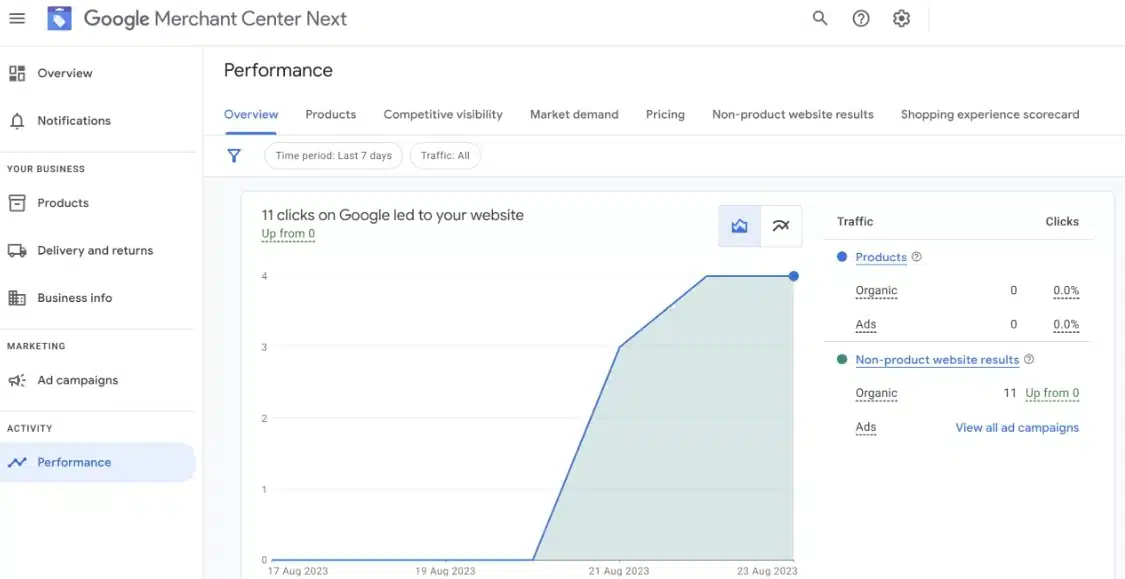Click Organic label under Non-product website results
The height and width of the screenshot is (579, 1125).
(876, 393)
